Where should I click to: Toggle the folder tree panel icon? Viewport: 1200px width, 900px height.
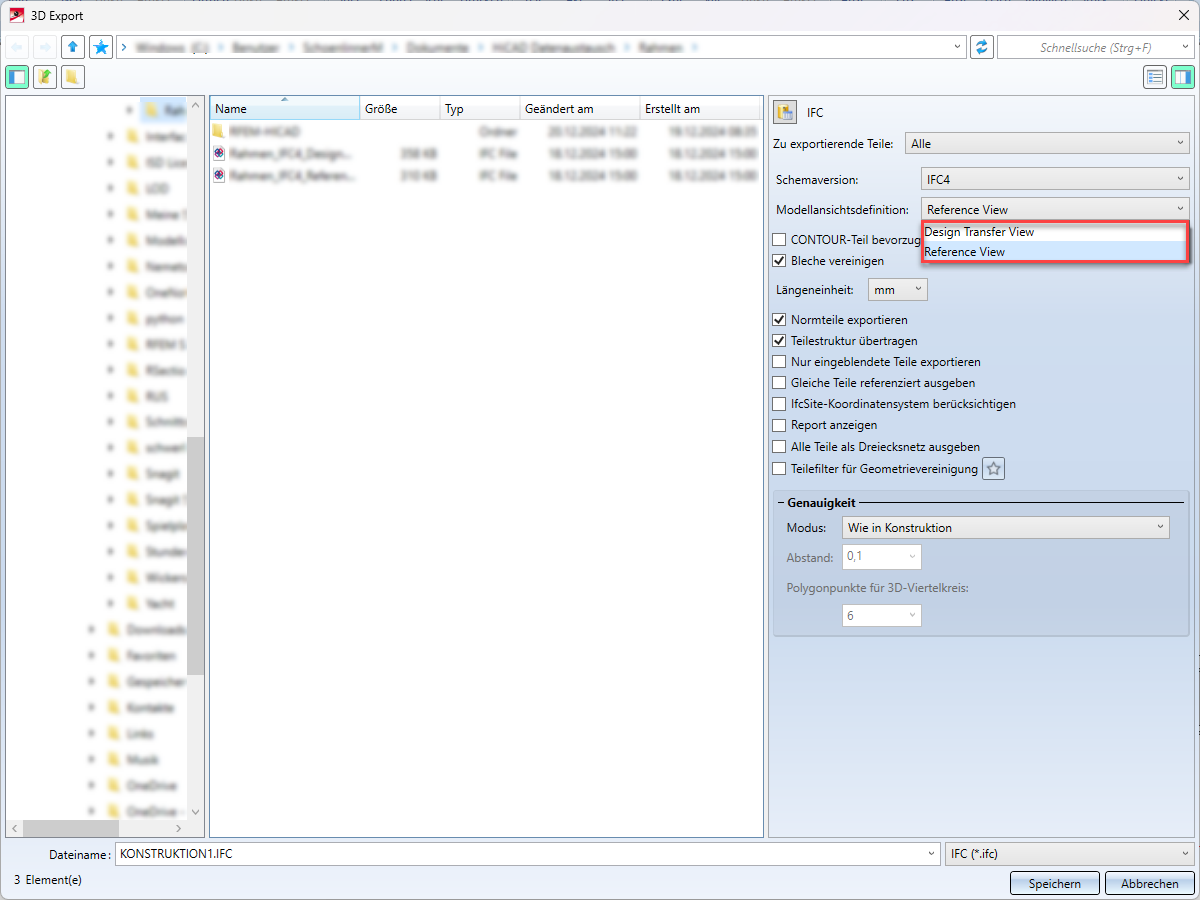click(x=16, y=76)
